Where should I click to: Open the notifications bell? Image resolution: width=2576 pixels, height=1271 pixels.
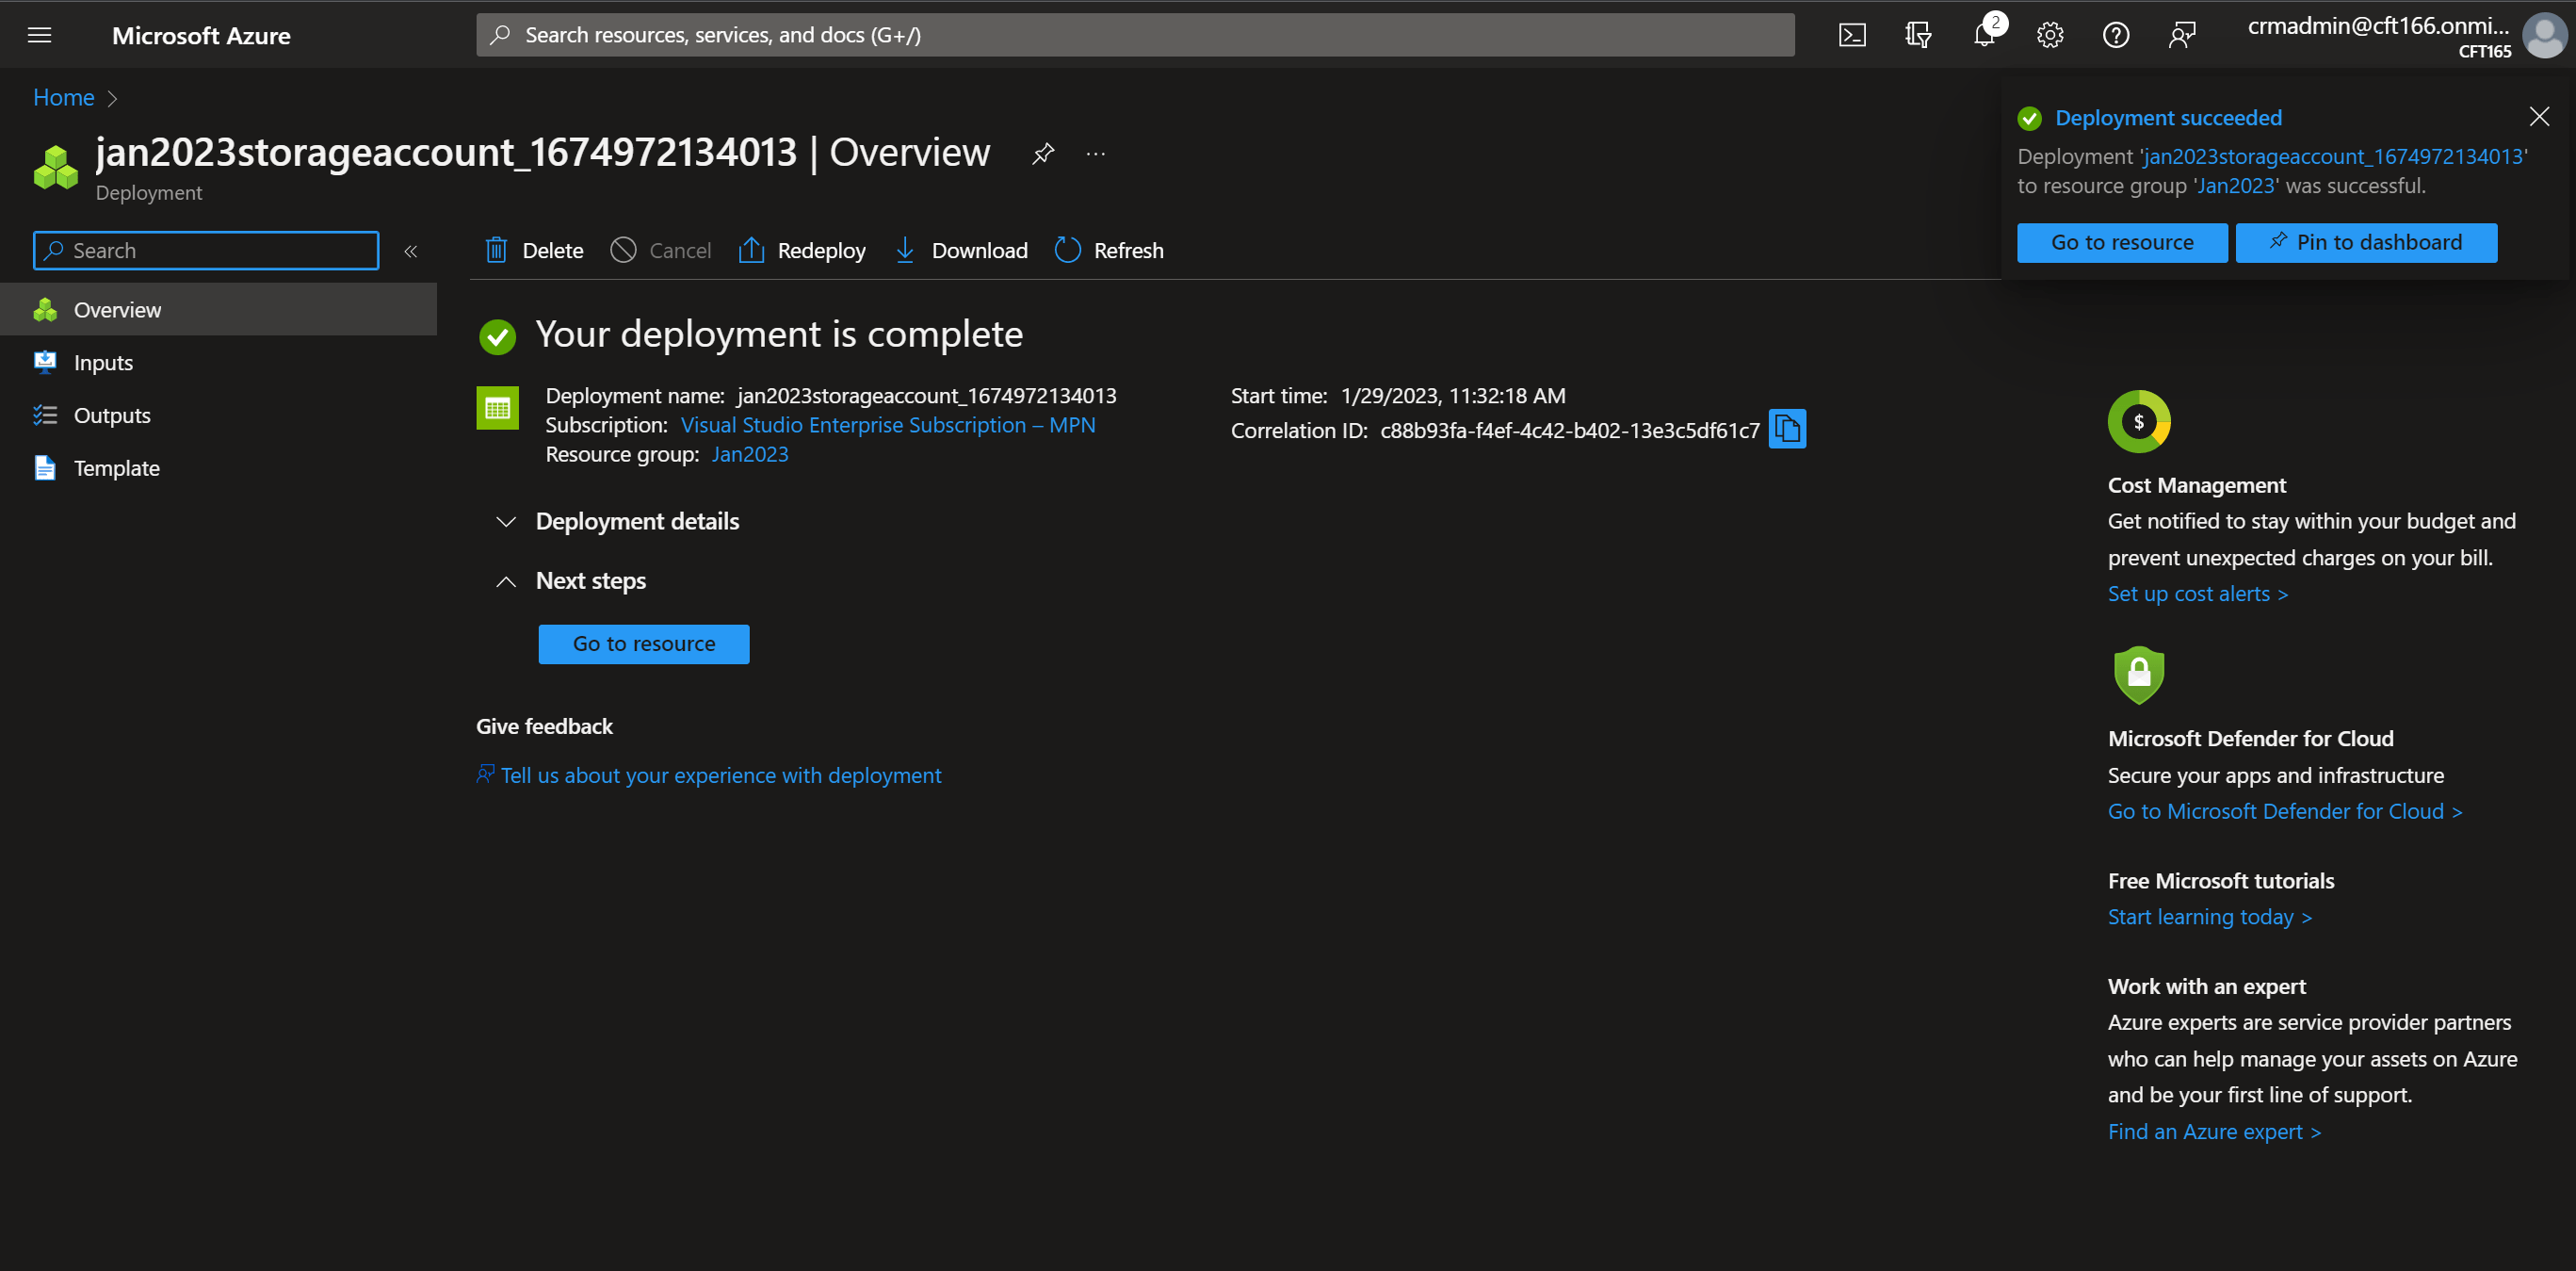1984,34
